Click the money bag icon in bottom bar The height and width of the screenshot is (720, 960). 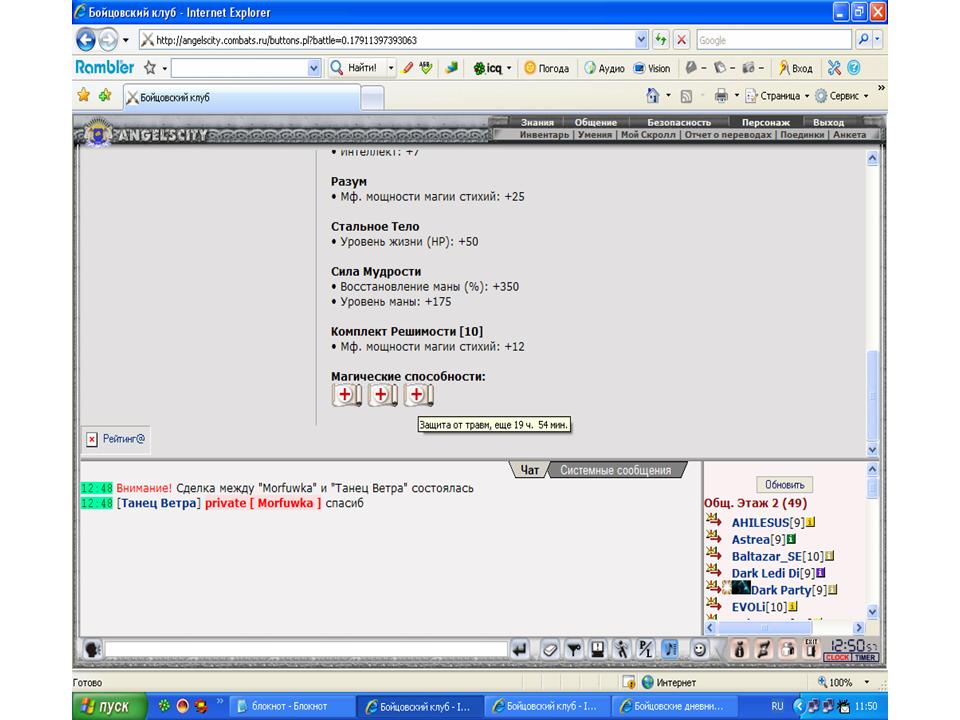[x=739, y=649]
